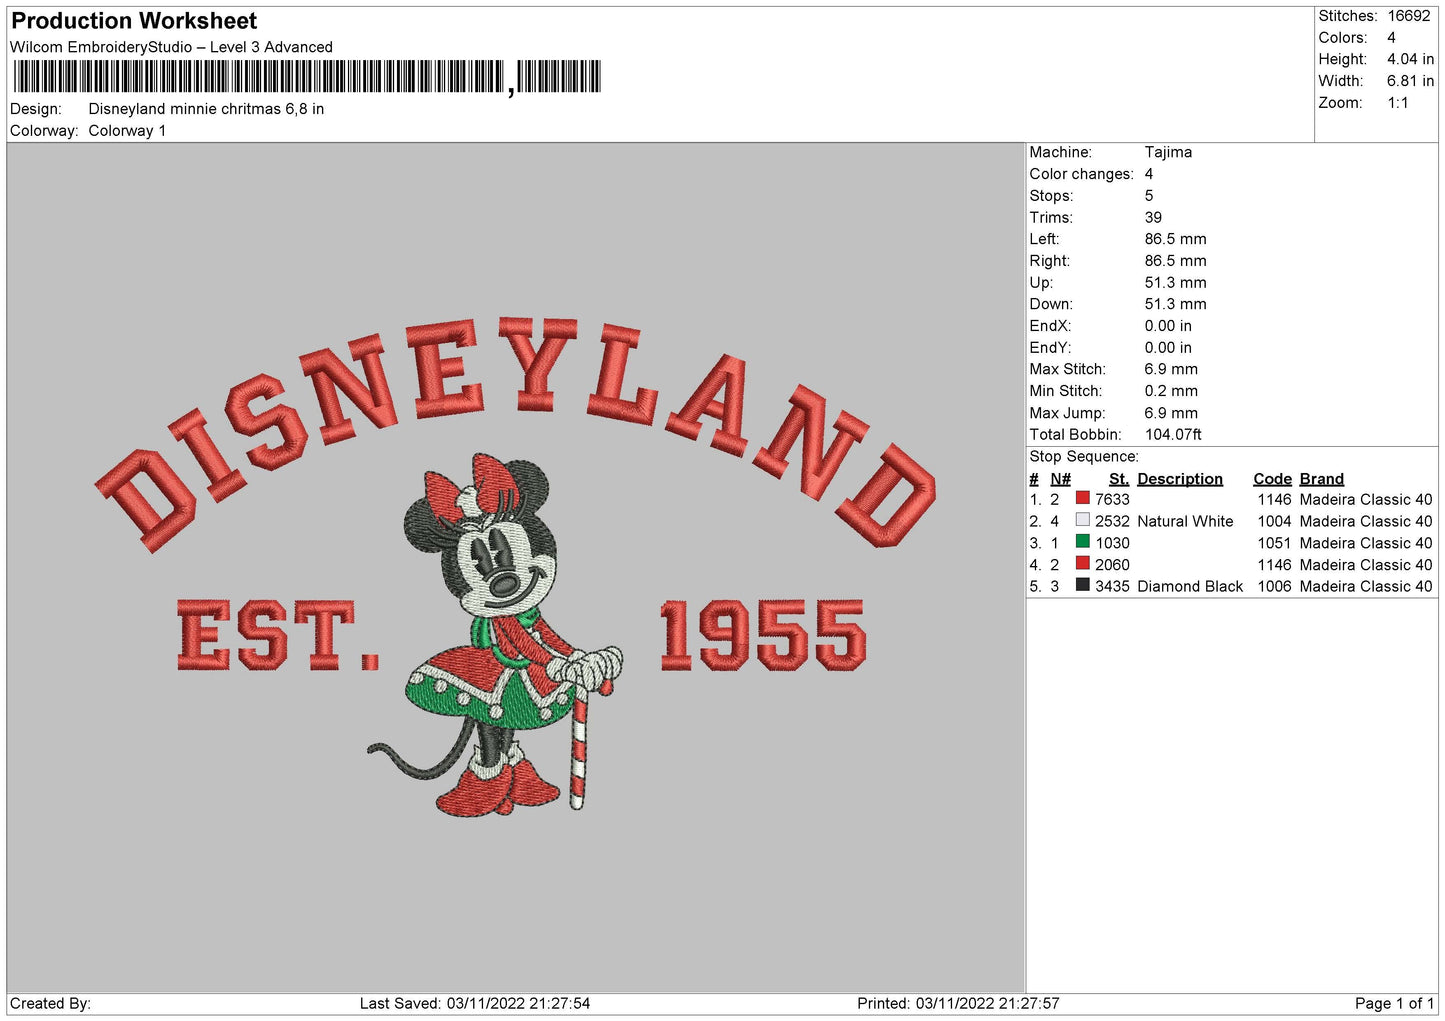Click the Page 1 of 1 indicator
This screenshot has width=1445, height=1021.
1394,1003
